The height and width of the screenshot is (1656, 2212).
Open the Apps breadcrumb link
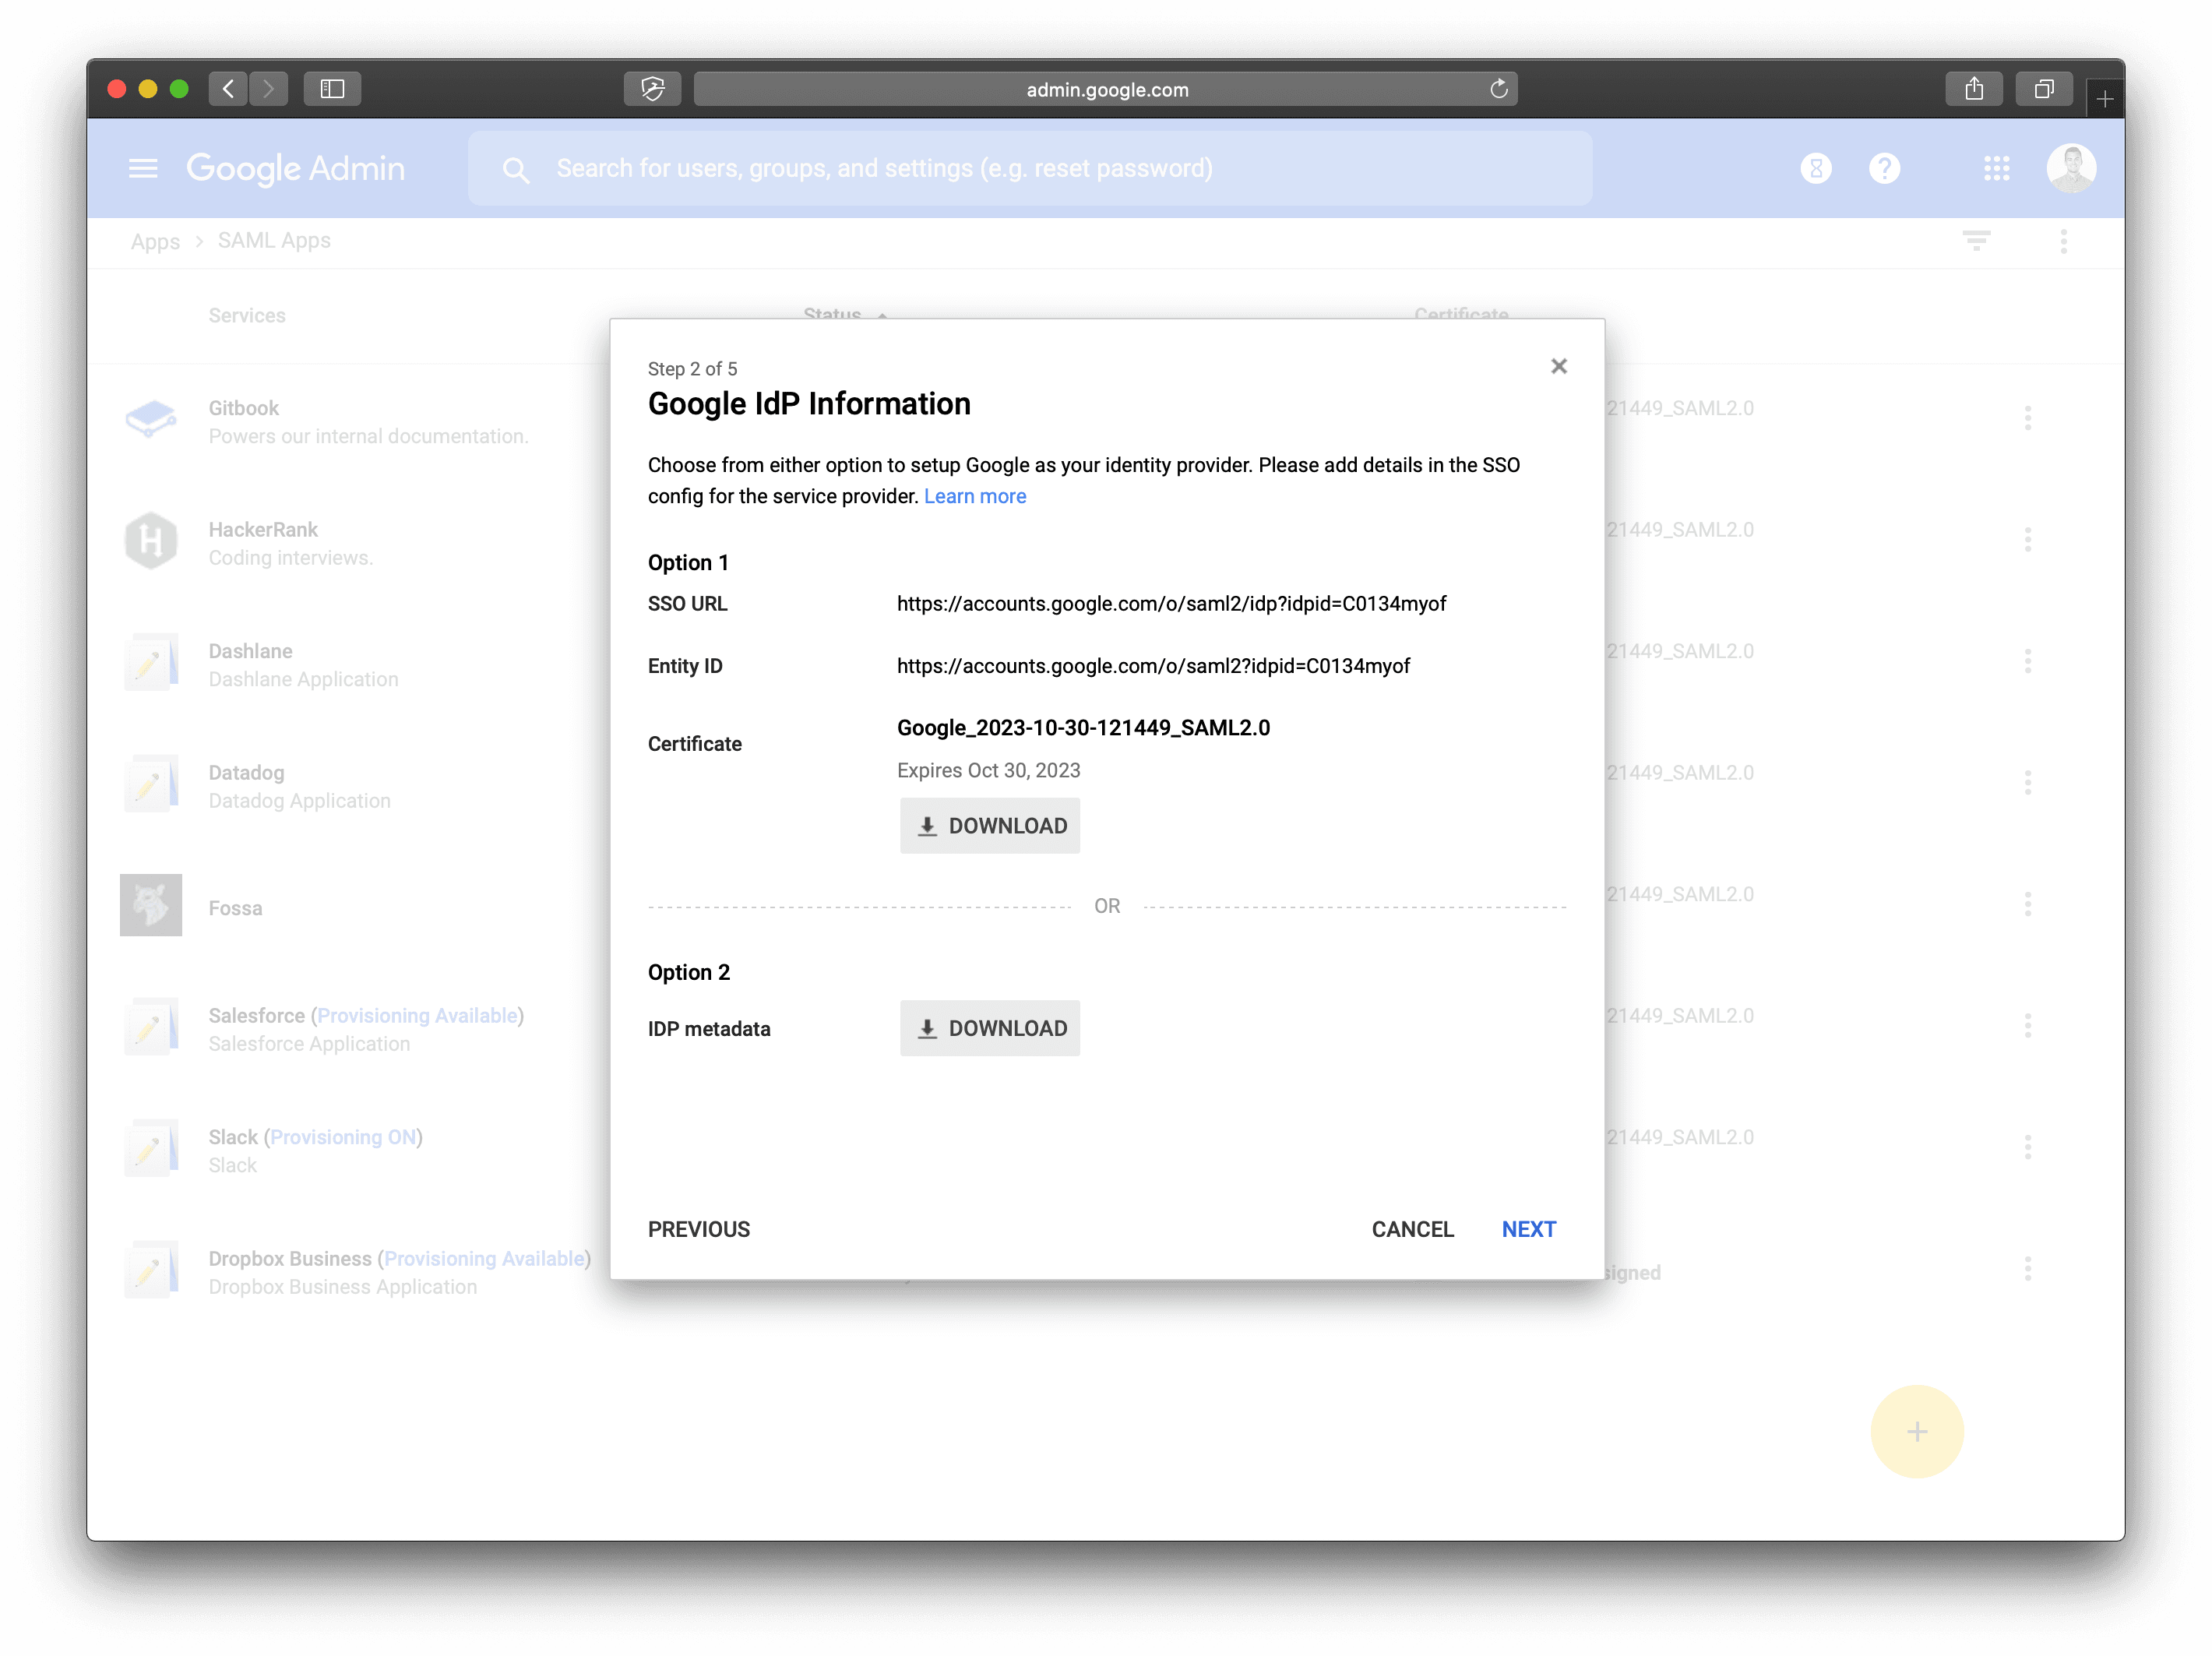coord(155,241)
